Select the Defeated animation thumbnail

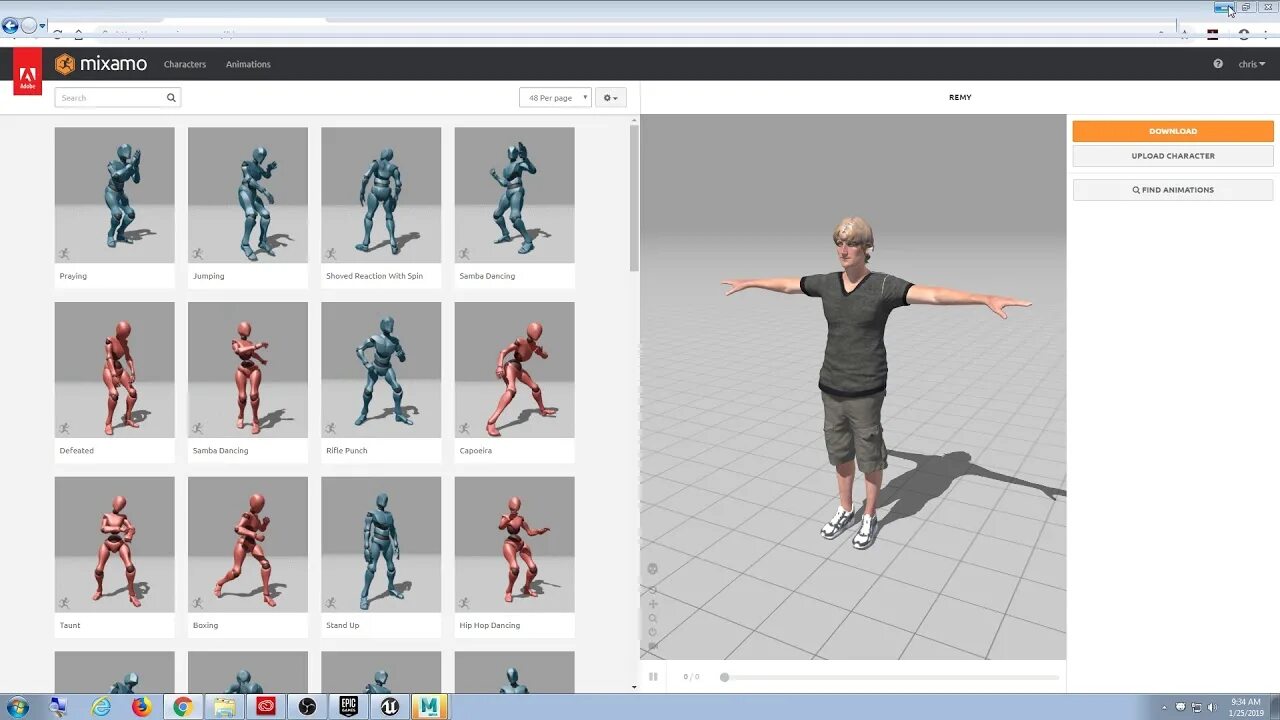click(114, 370)
